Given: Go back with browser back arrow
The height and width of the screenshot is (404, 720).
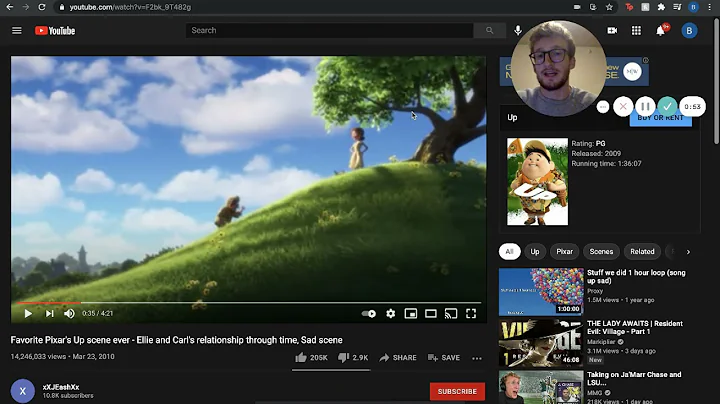Looking at the screenshot, I should tap(10, 7).
